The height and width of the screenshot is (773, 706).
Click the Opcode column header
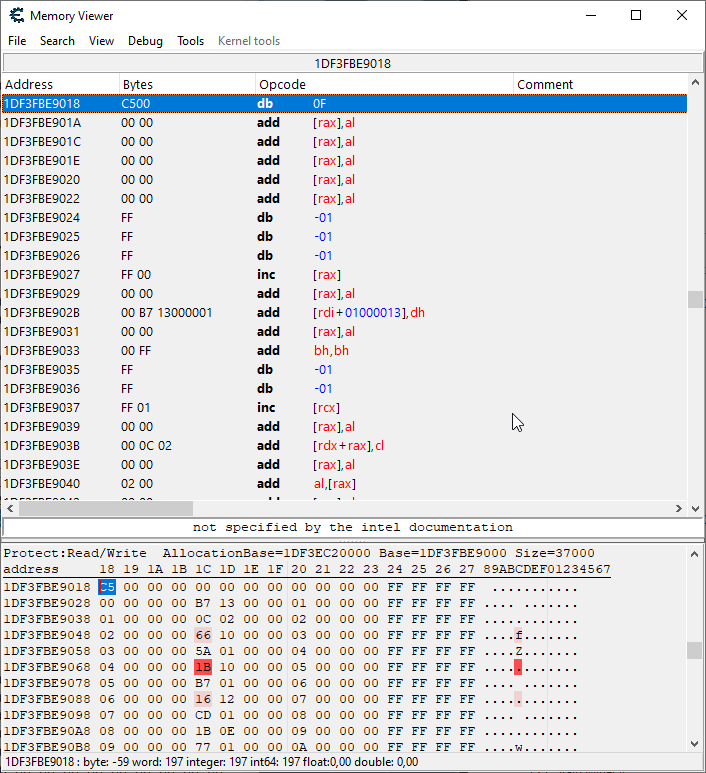coord(383,84)
